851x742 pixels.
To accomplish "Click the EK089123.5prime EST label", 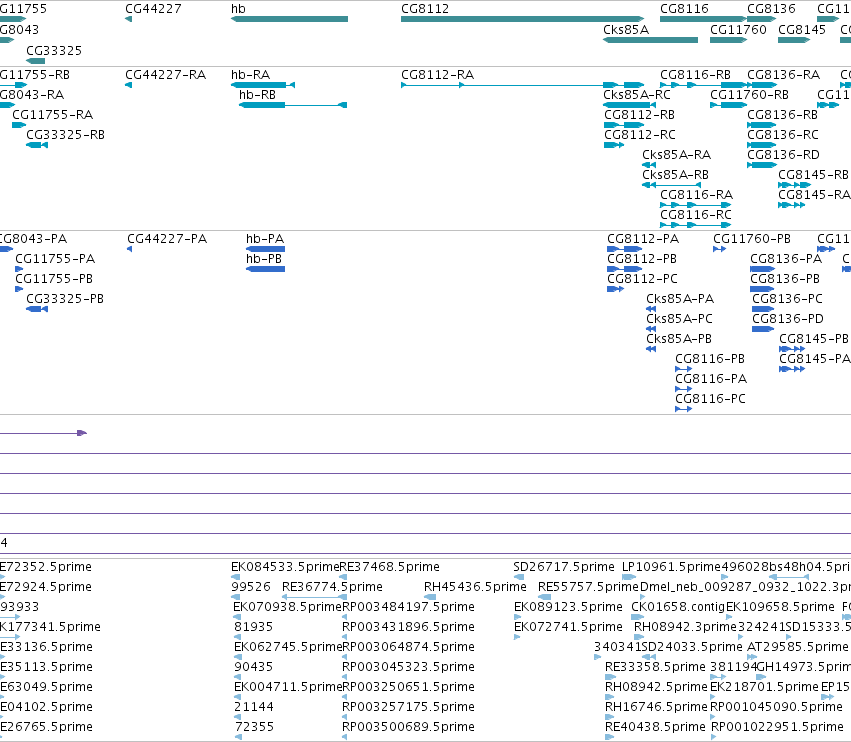I will tap(568, 607).
